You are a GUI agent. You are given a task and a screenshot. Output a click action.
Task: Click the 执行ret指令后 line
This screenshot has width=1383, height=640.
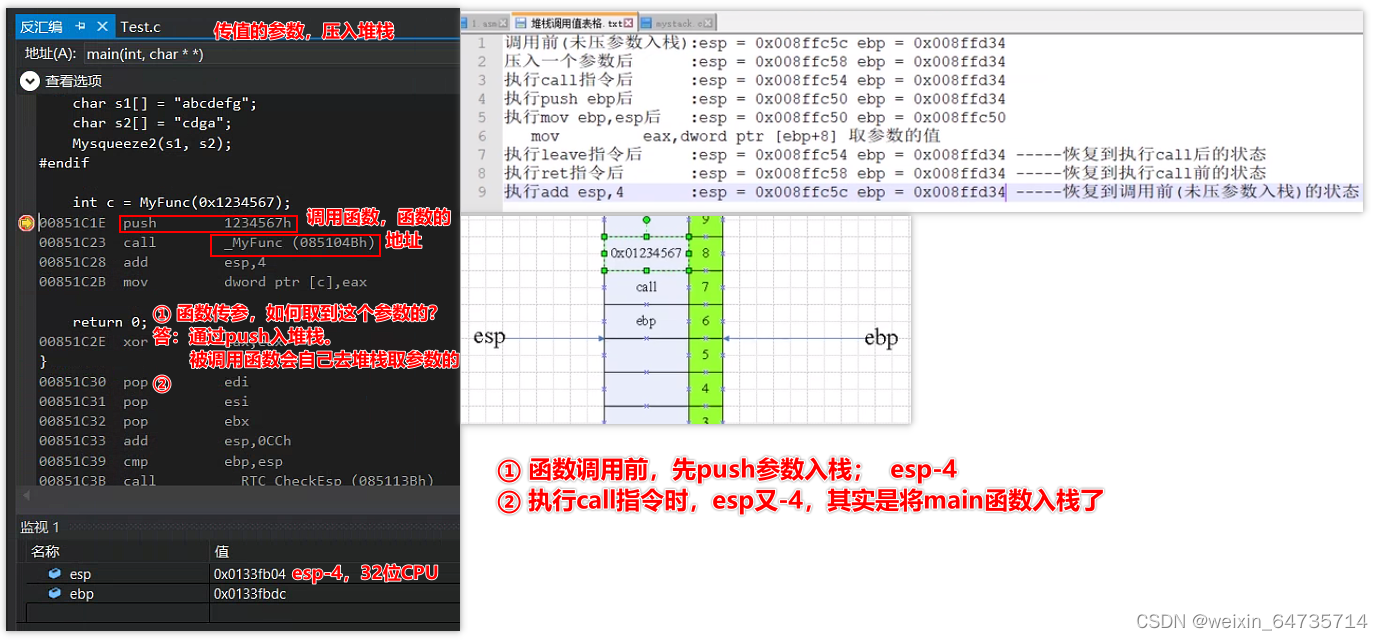pyautogui.click(x=885, y=173)
